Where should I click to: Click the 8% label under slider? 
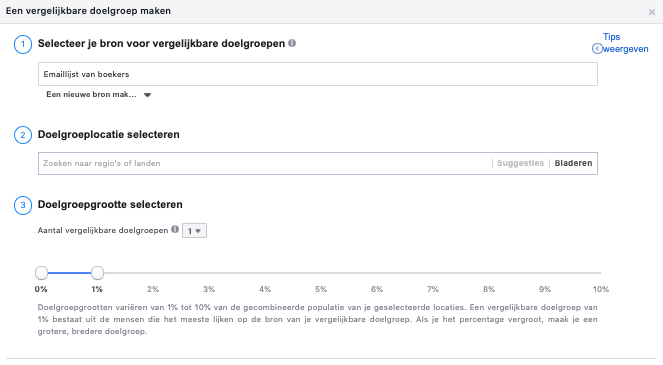[489, 289]
